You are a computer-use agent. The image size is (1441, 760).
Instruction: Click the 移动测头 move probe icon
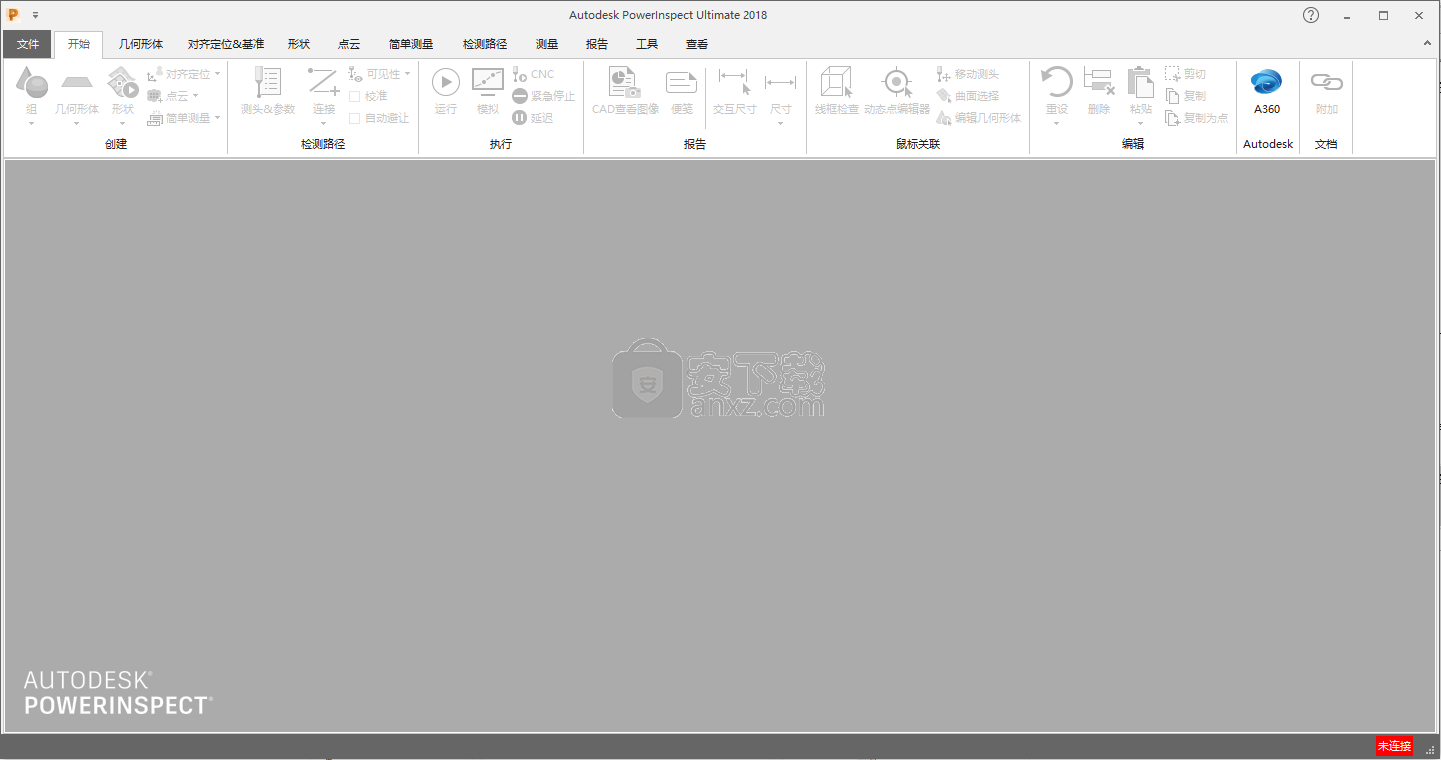[x=943, y=74]
